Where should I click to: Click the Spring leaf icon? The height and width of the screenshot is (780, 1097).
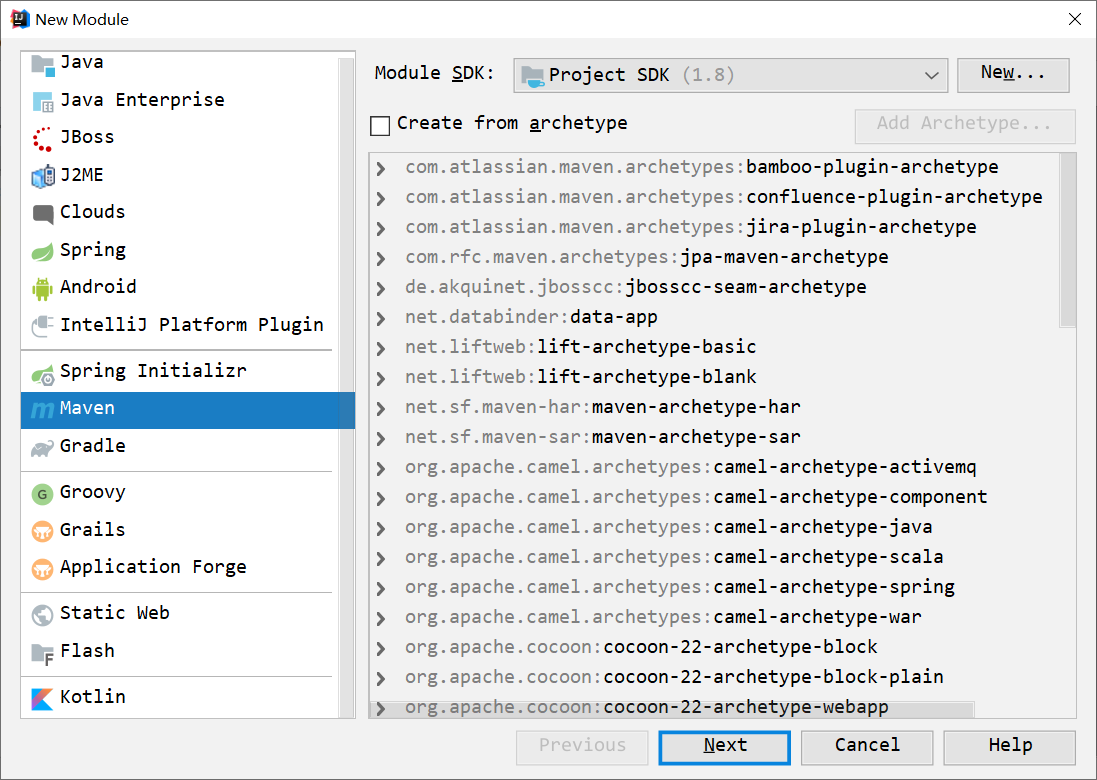tap(42, 251)
